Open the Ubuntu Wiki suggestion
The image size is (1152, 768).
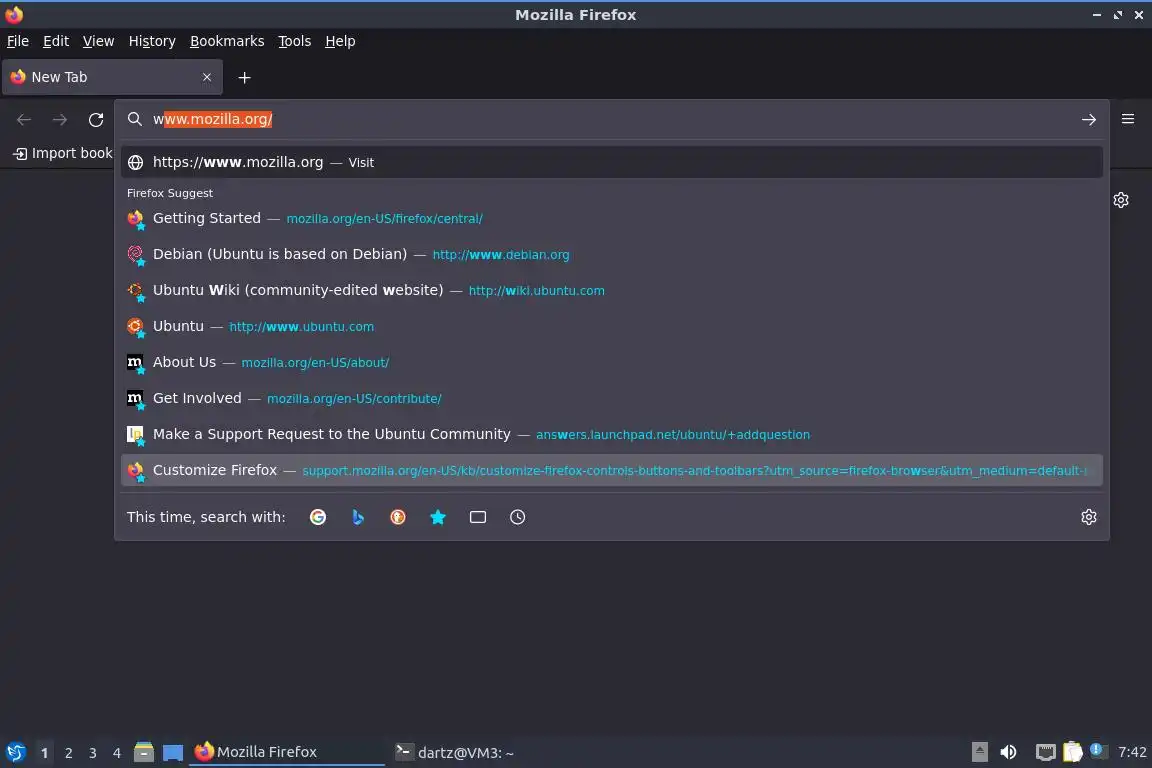611,290
